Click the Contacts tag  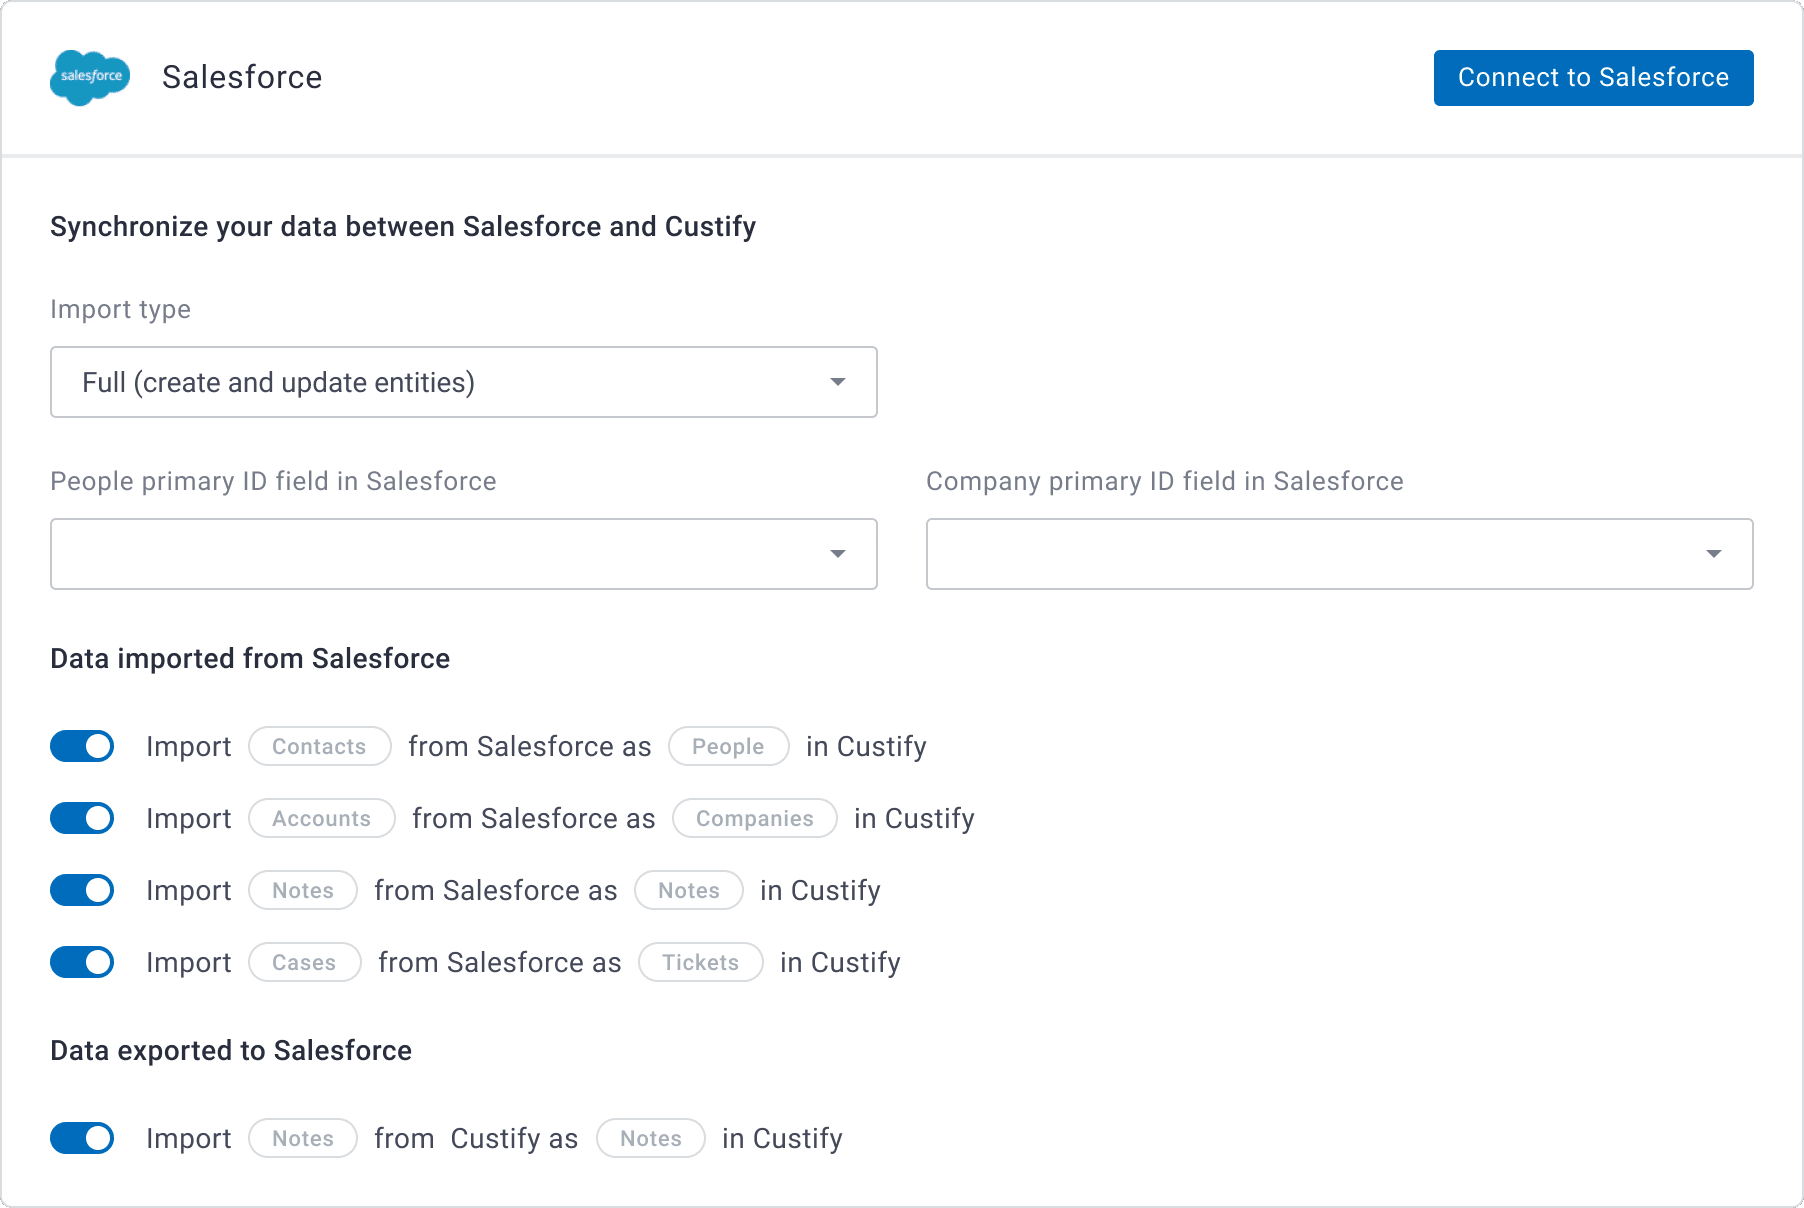pyautogui.click(x=319, y=746)
